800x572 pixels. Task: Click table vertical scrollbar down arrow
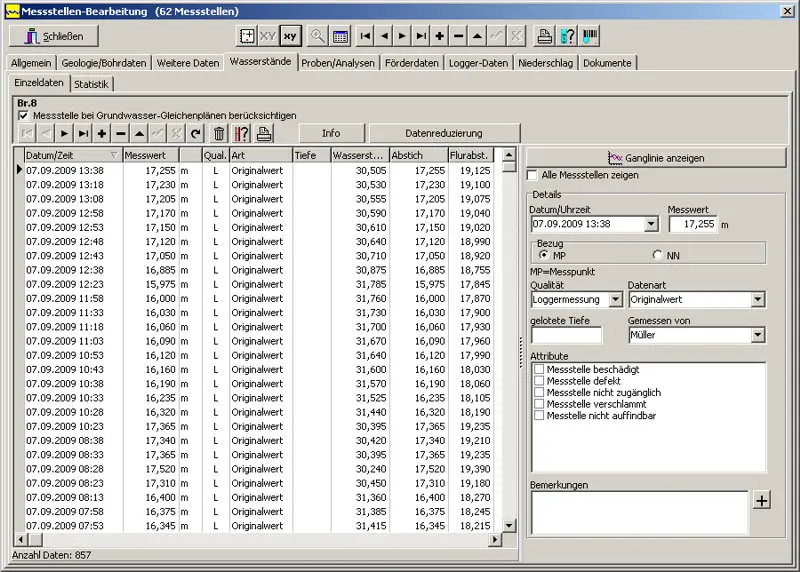click(x=509, y=526)
